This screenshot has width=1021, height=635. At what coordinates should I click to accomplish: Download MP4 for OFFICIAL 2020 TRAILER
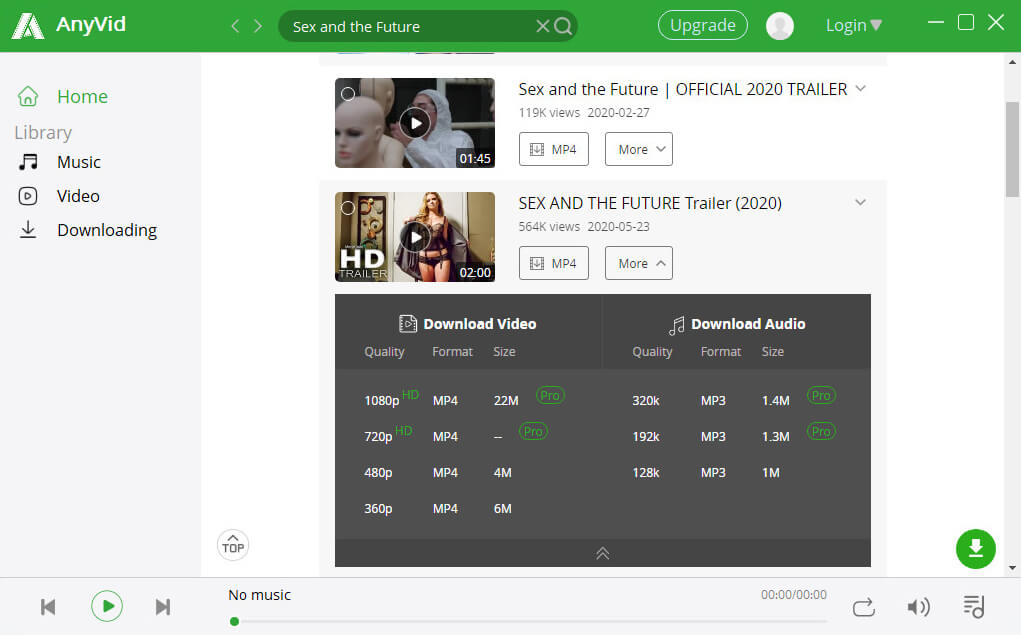pyautogui.click(x=553, y=149)
